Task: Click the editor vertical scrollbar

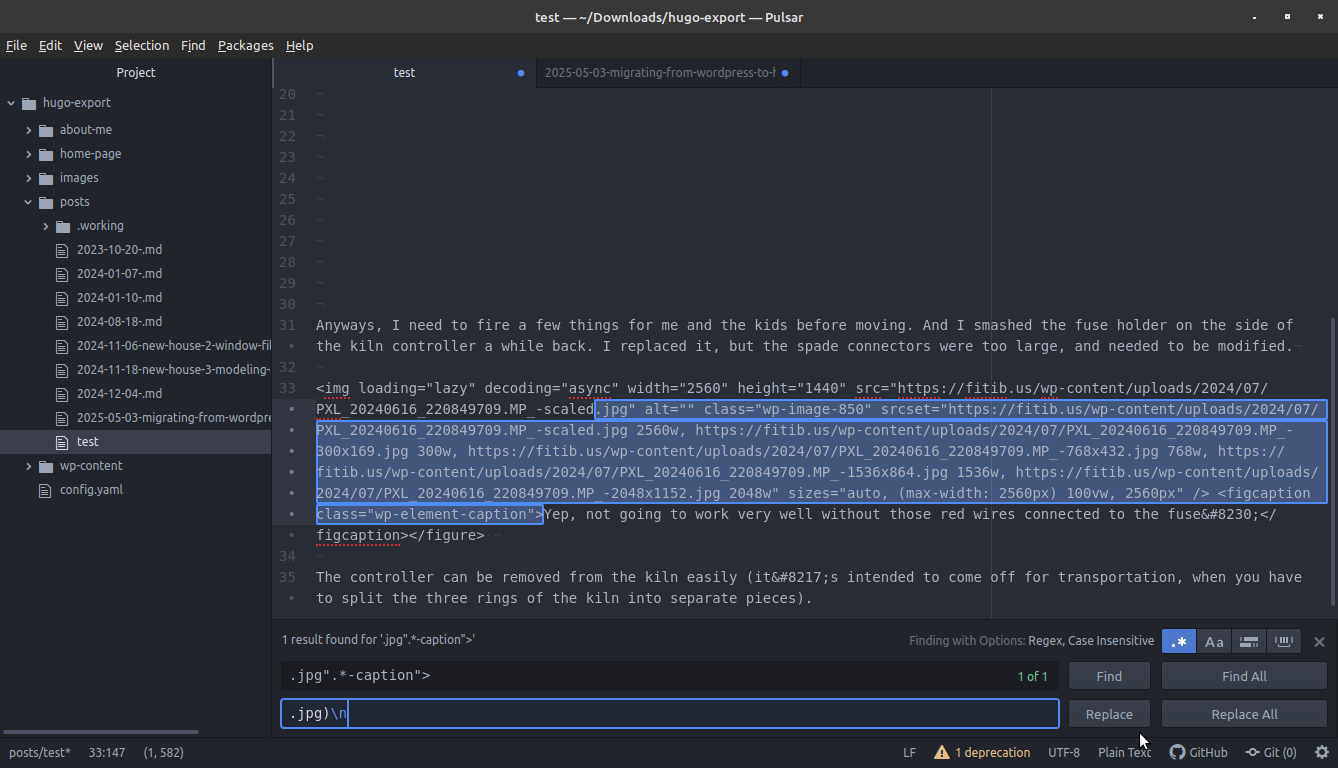Action: pos(1332,462)
